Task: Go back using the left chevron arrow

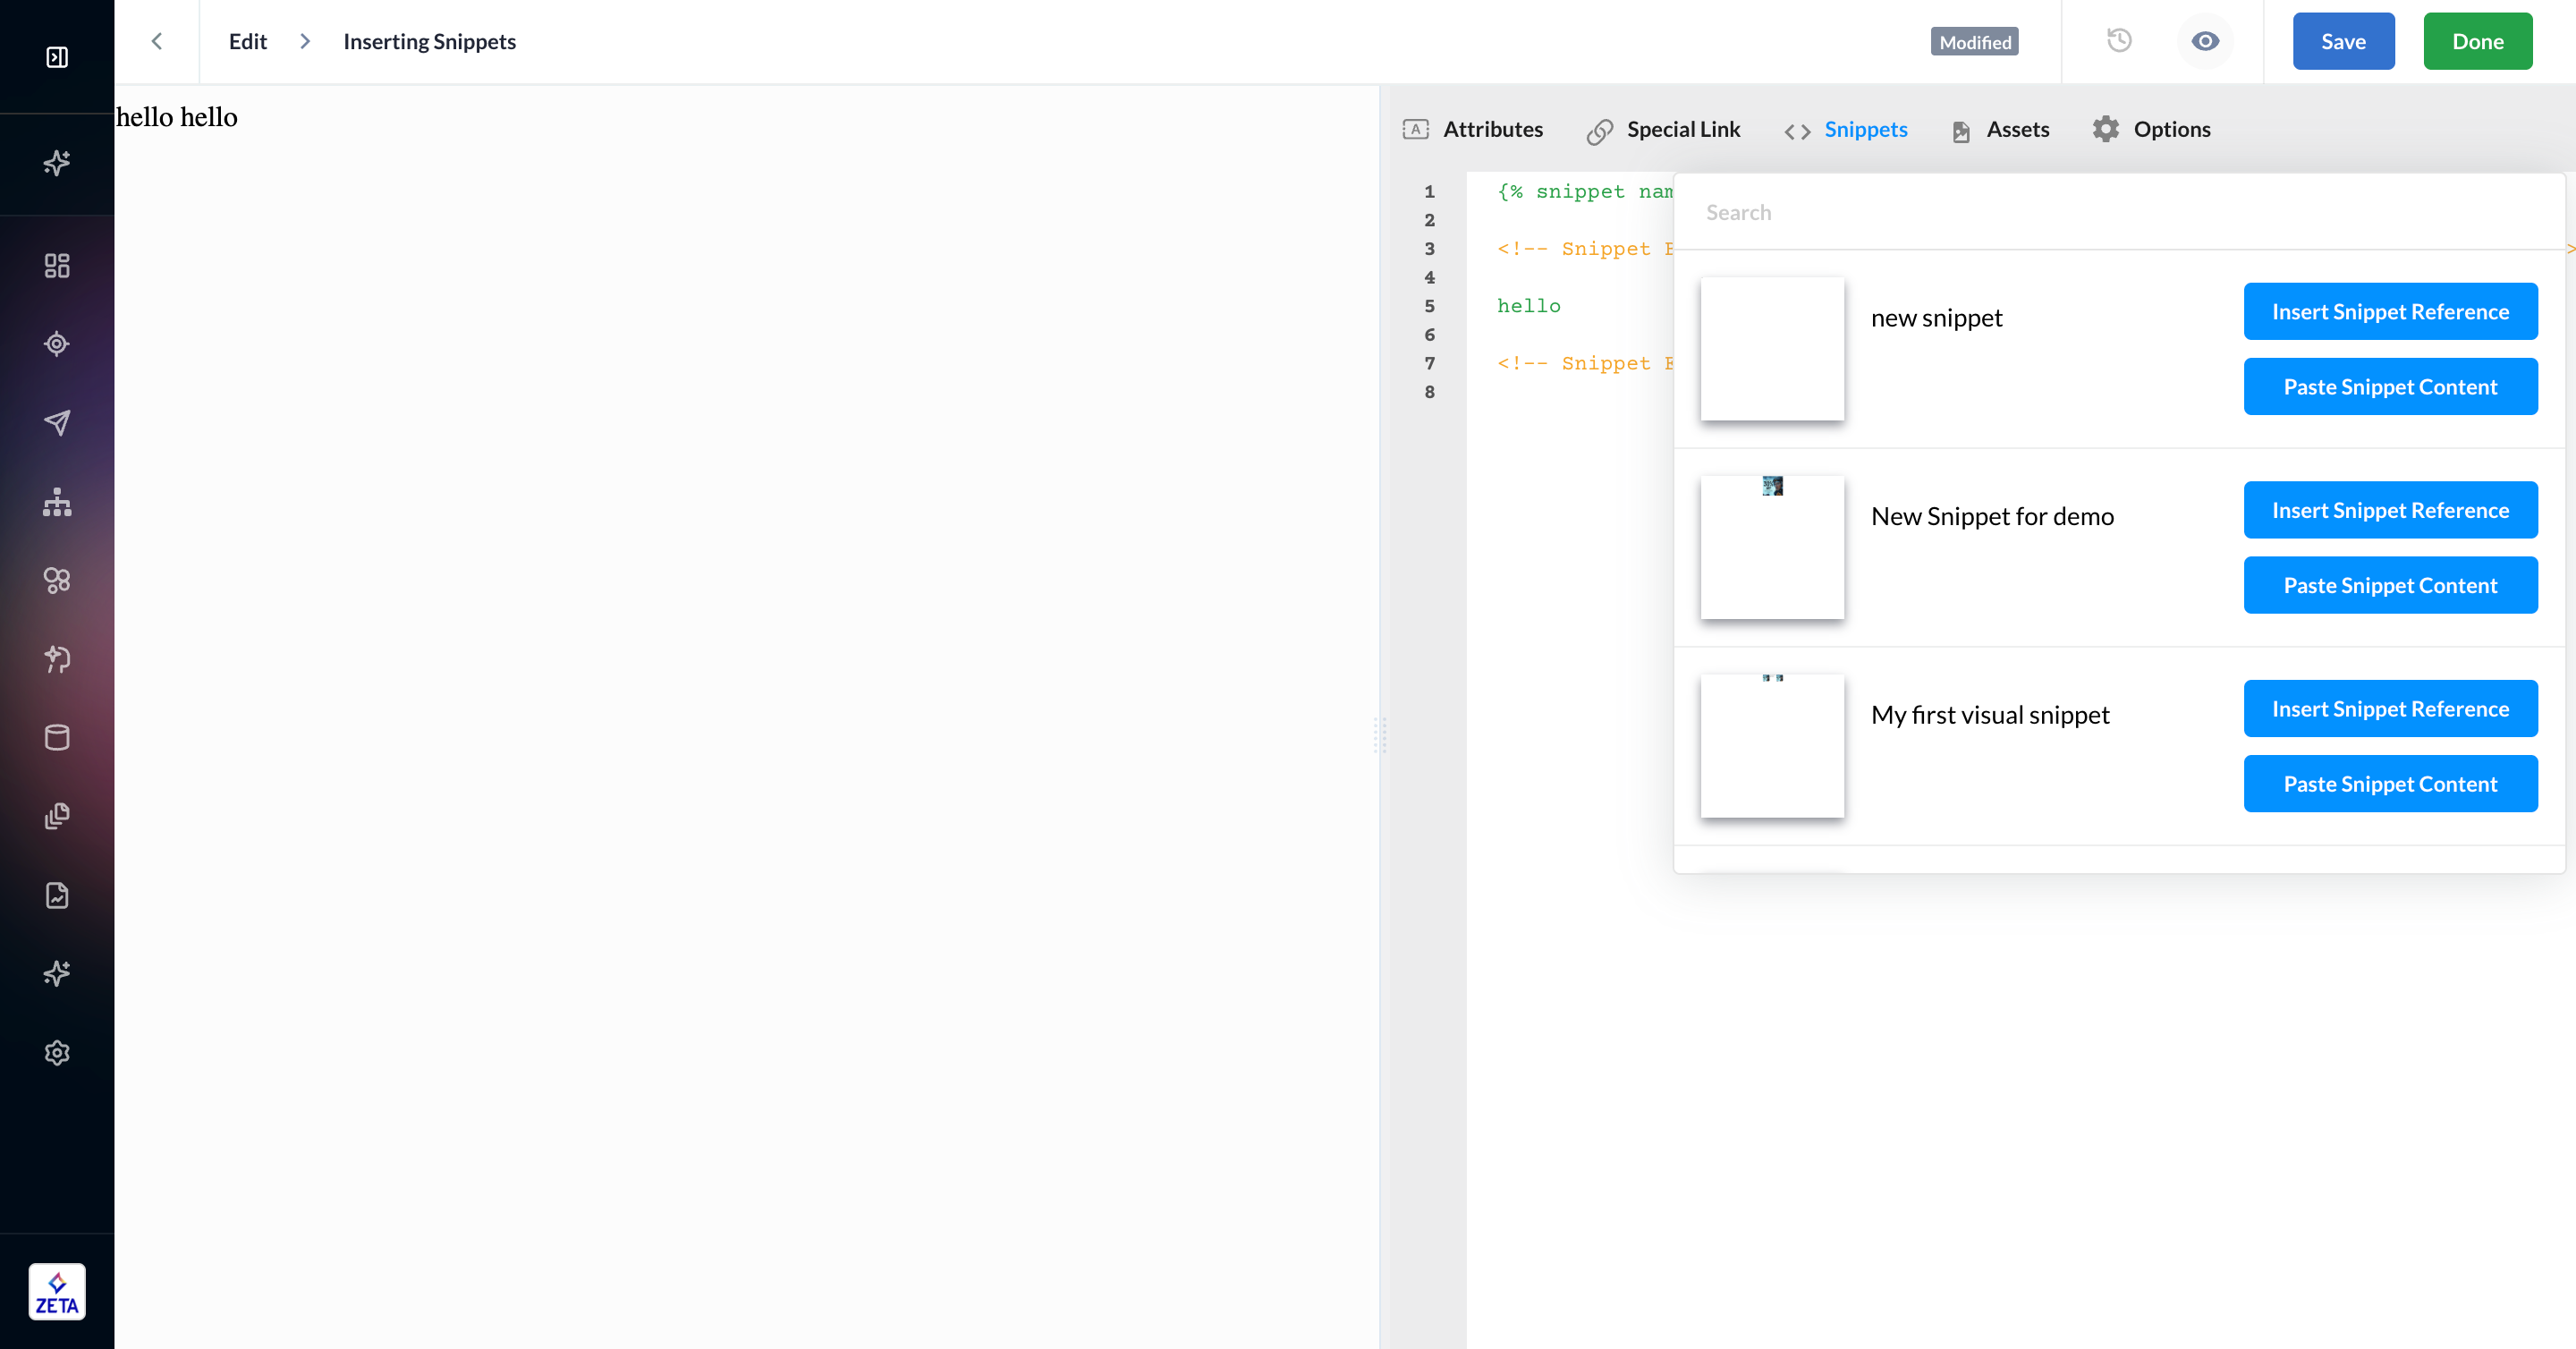Action: pos(157,41)
